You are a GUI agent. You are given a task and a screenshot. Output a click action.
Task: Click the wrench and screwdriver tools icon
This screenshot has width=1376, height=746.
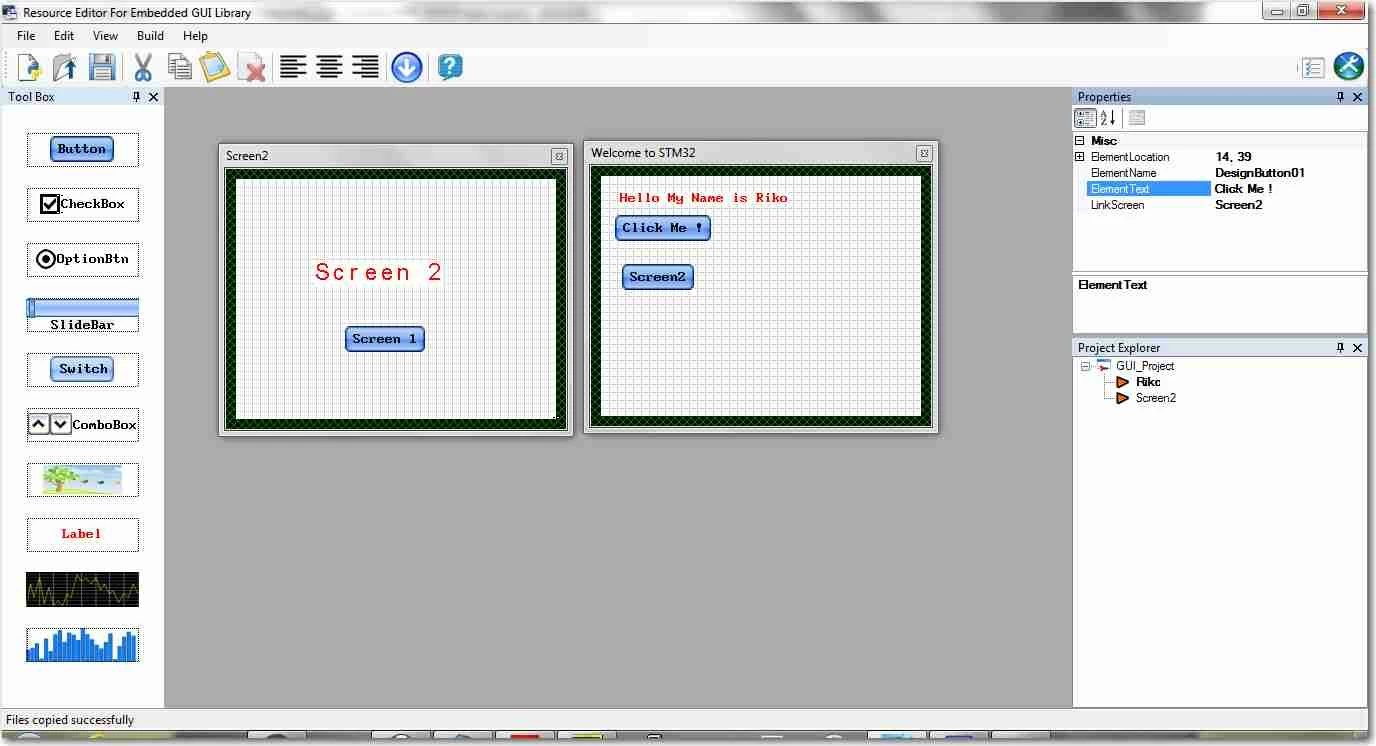1349,66
